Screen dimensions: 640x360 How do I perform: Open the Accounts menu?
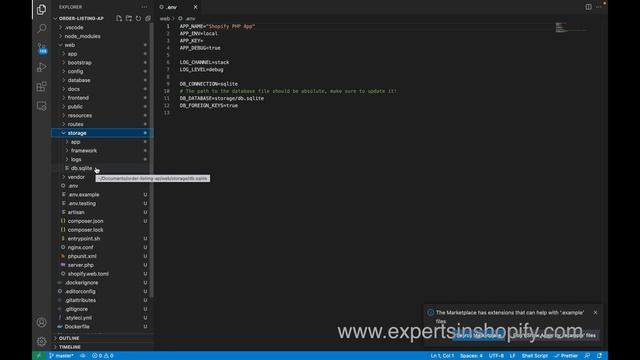pyautogui.click(x=42, y=322)
